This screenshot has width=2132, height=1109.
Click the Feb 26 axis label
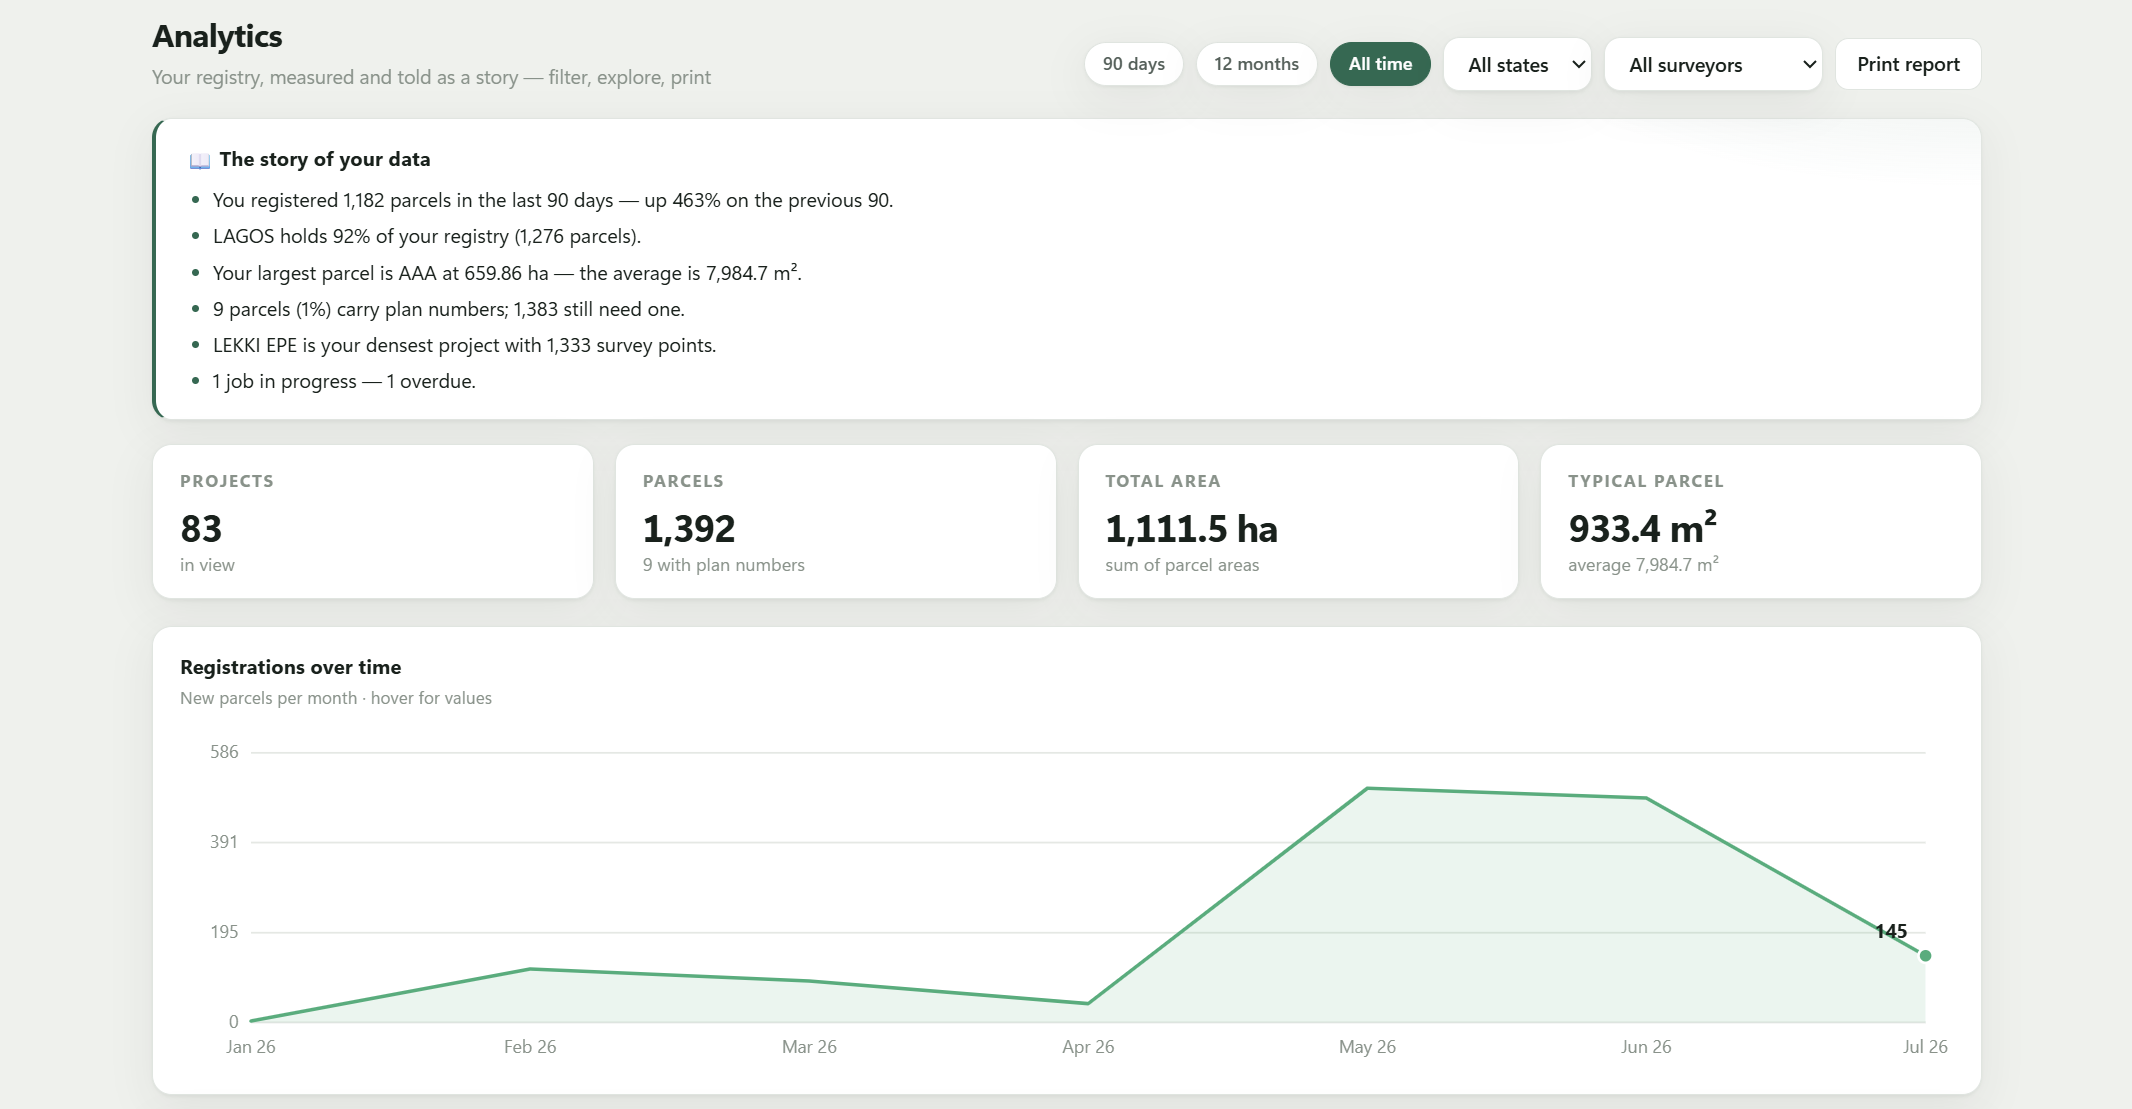(530, 1047)
